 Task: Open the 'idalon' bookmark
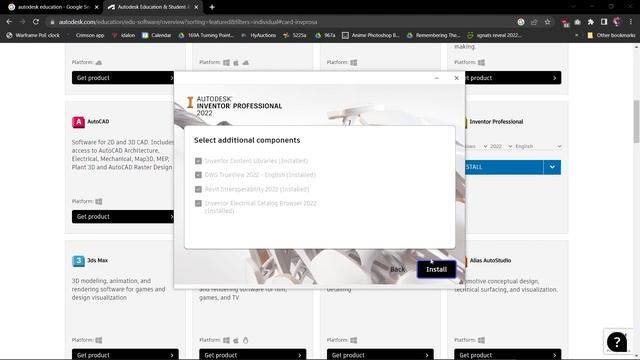tap(124, 36)
